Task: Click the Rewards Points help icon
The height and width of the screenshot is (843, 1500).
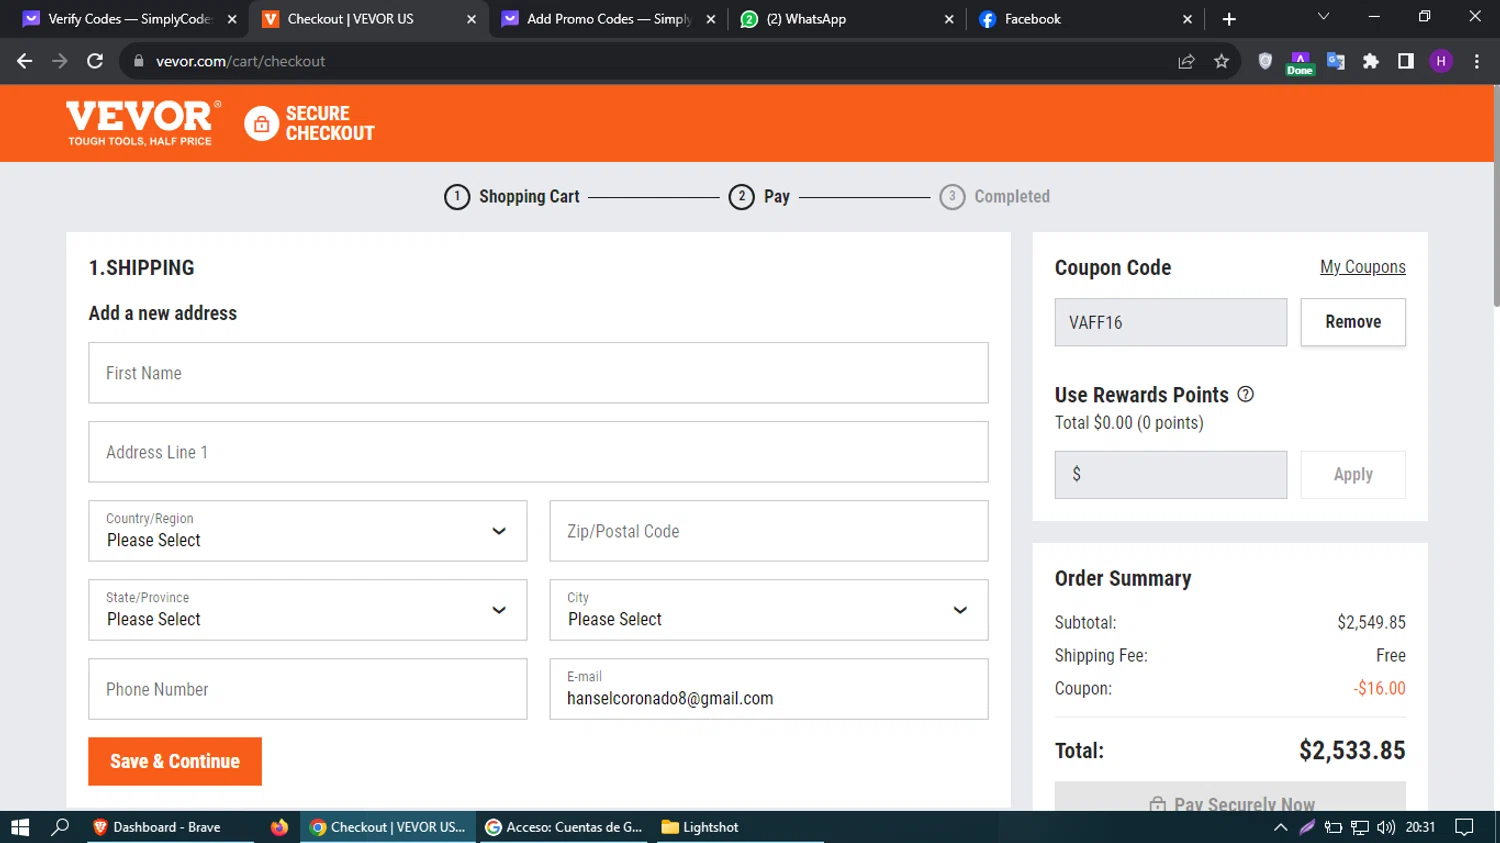Action: pyautogui.click(x=1245, y=394)
